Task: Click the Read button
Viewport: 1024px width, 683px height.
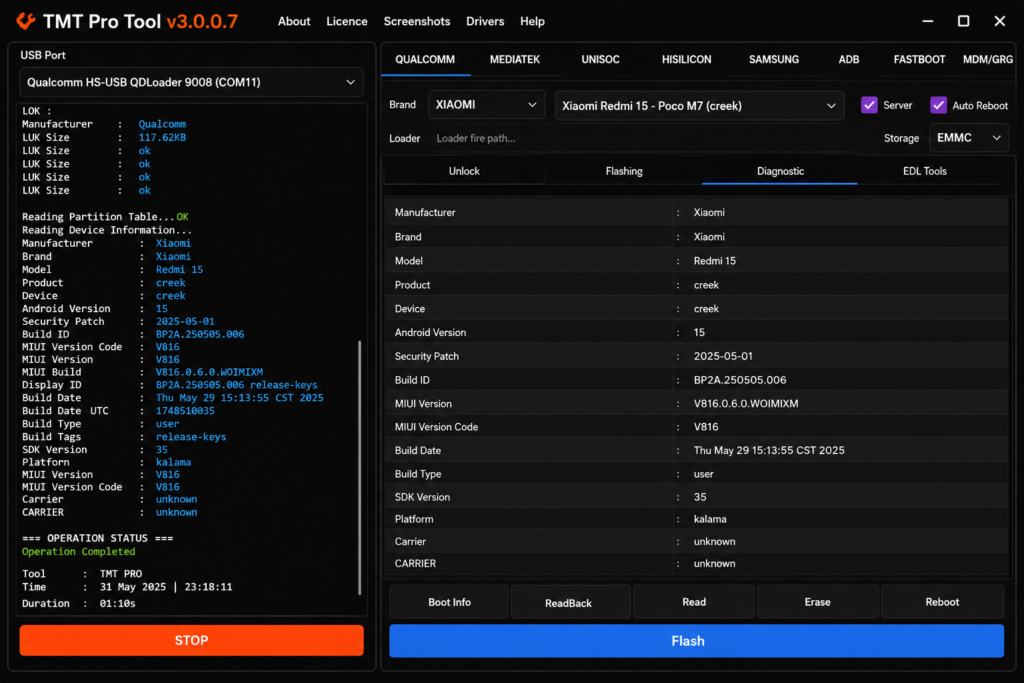Action: [x=694, y=602]
